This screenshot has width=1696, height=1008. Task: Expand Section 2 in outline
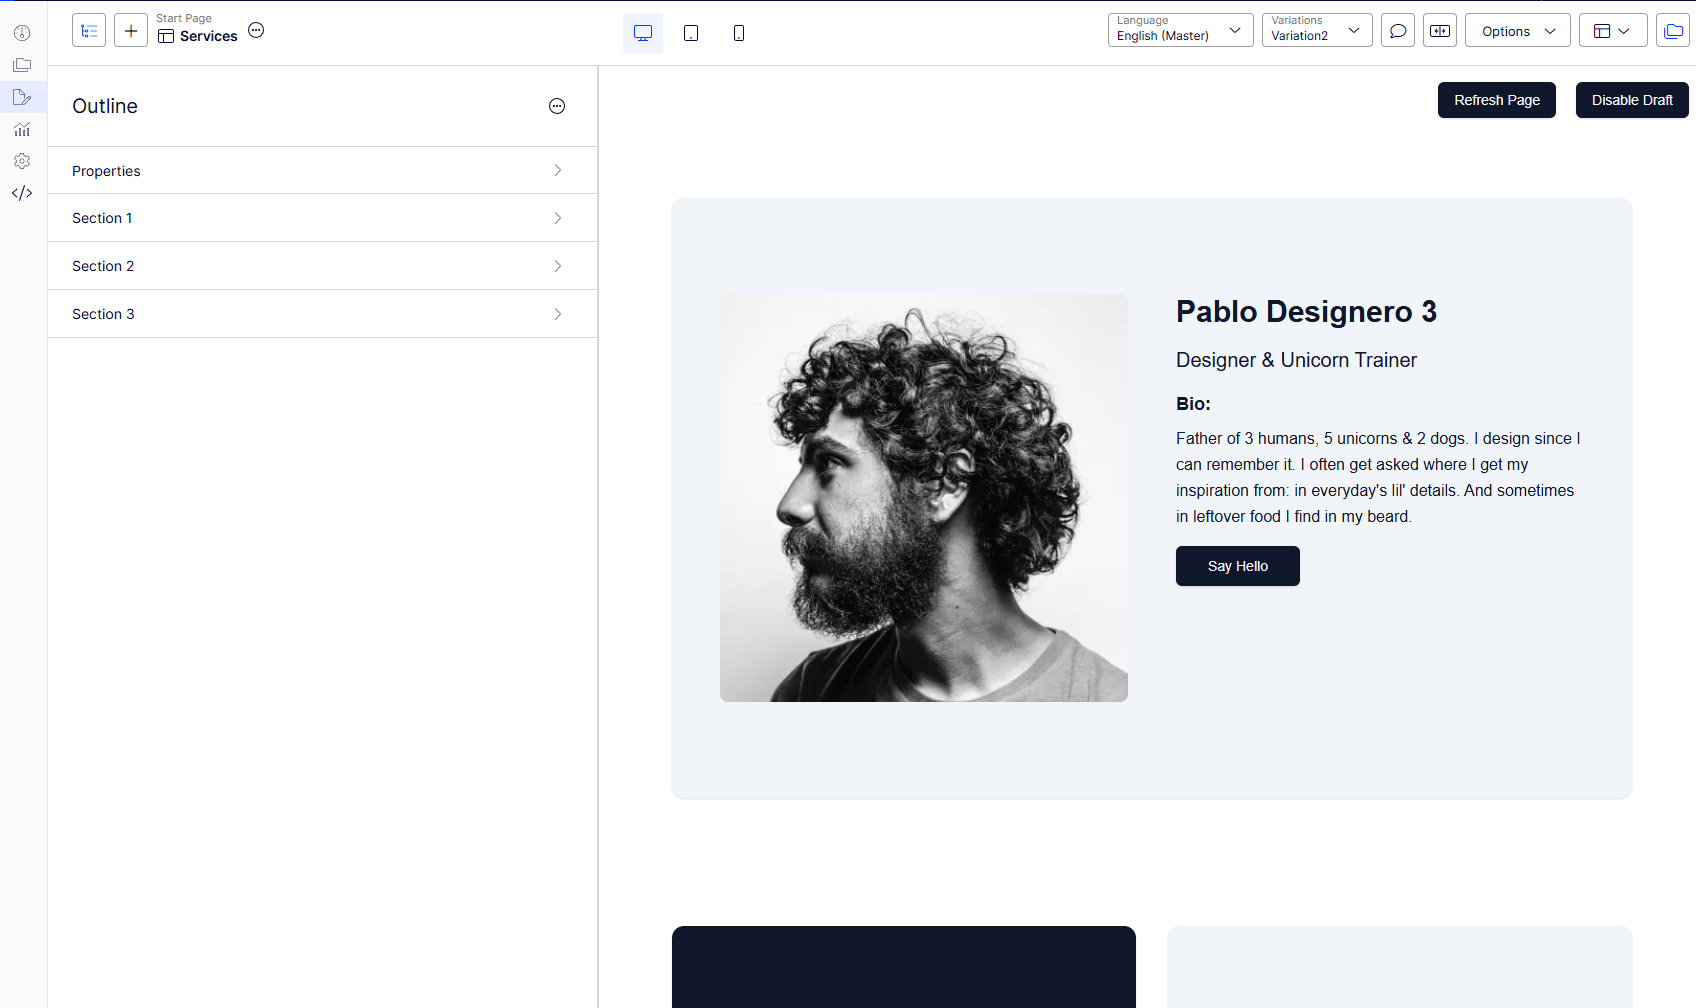coord(322,266)
